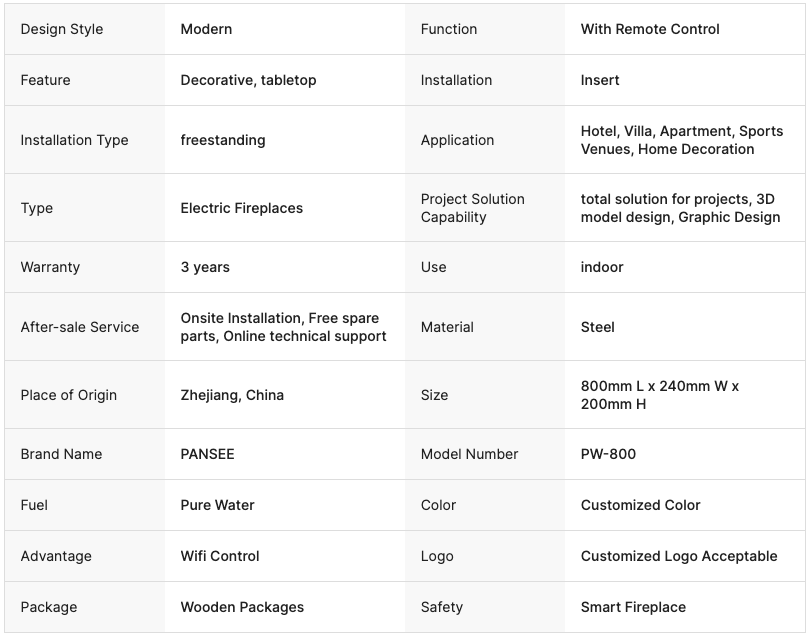Select the "Pure Water" fuel value
809x638 pixels.
click(217, 505)
